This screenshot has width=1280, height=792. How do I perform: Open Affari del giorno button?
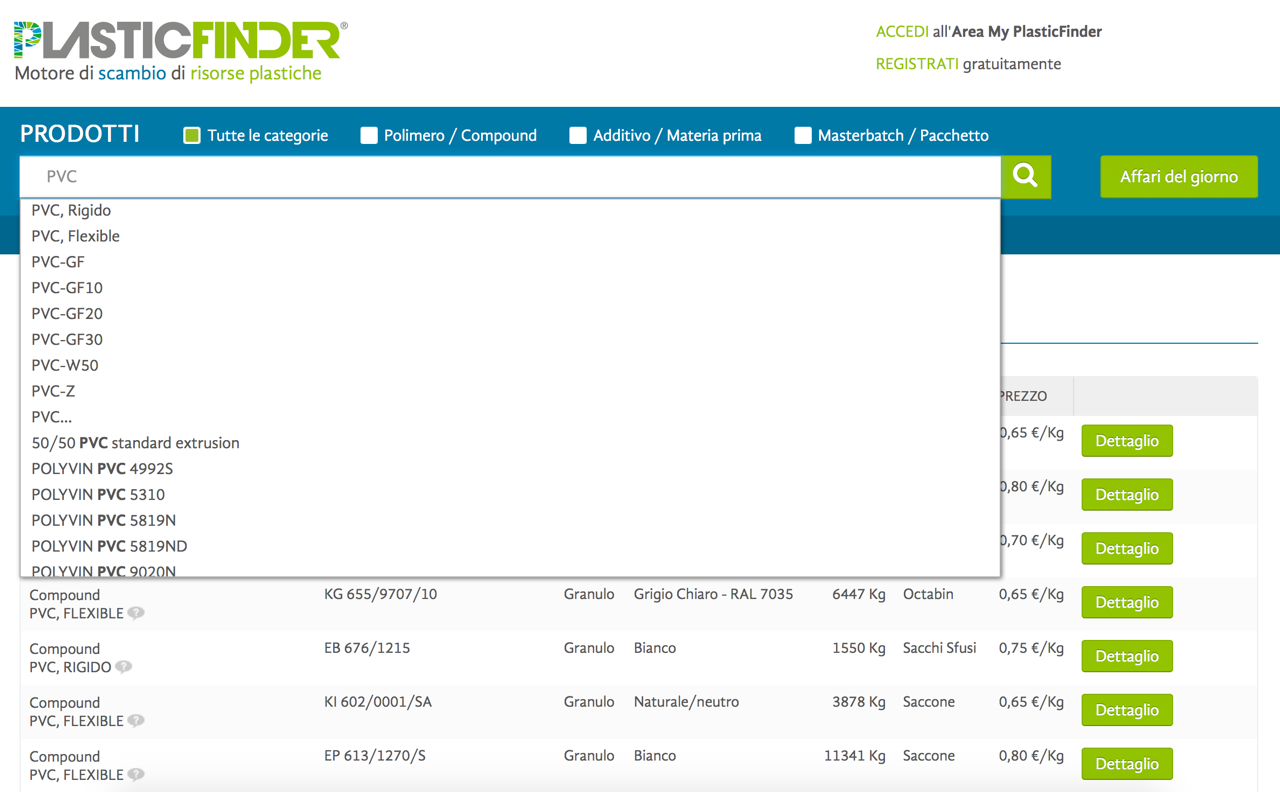1179,177
